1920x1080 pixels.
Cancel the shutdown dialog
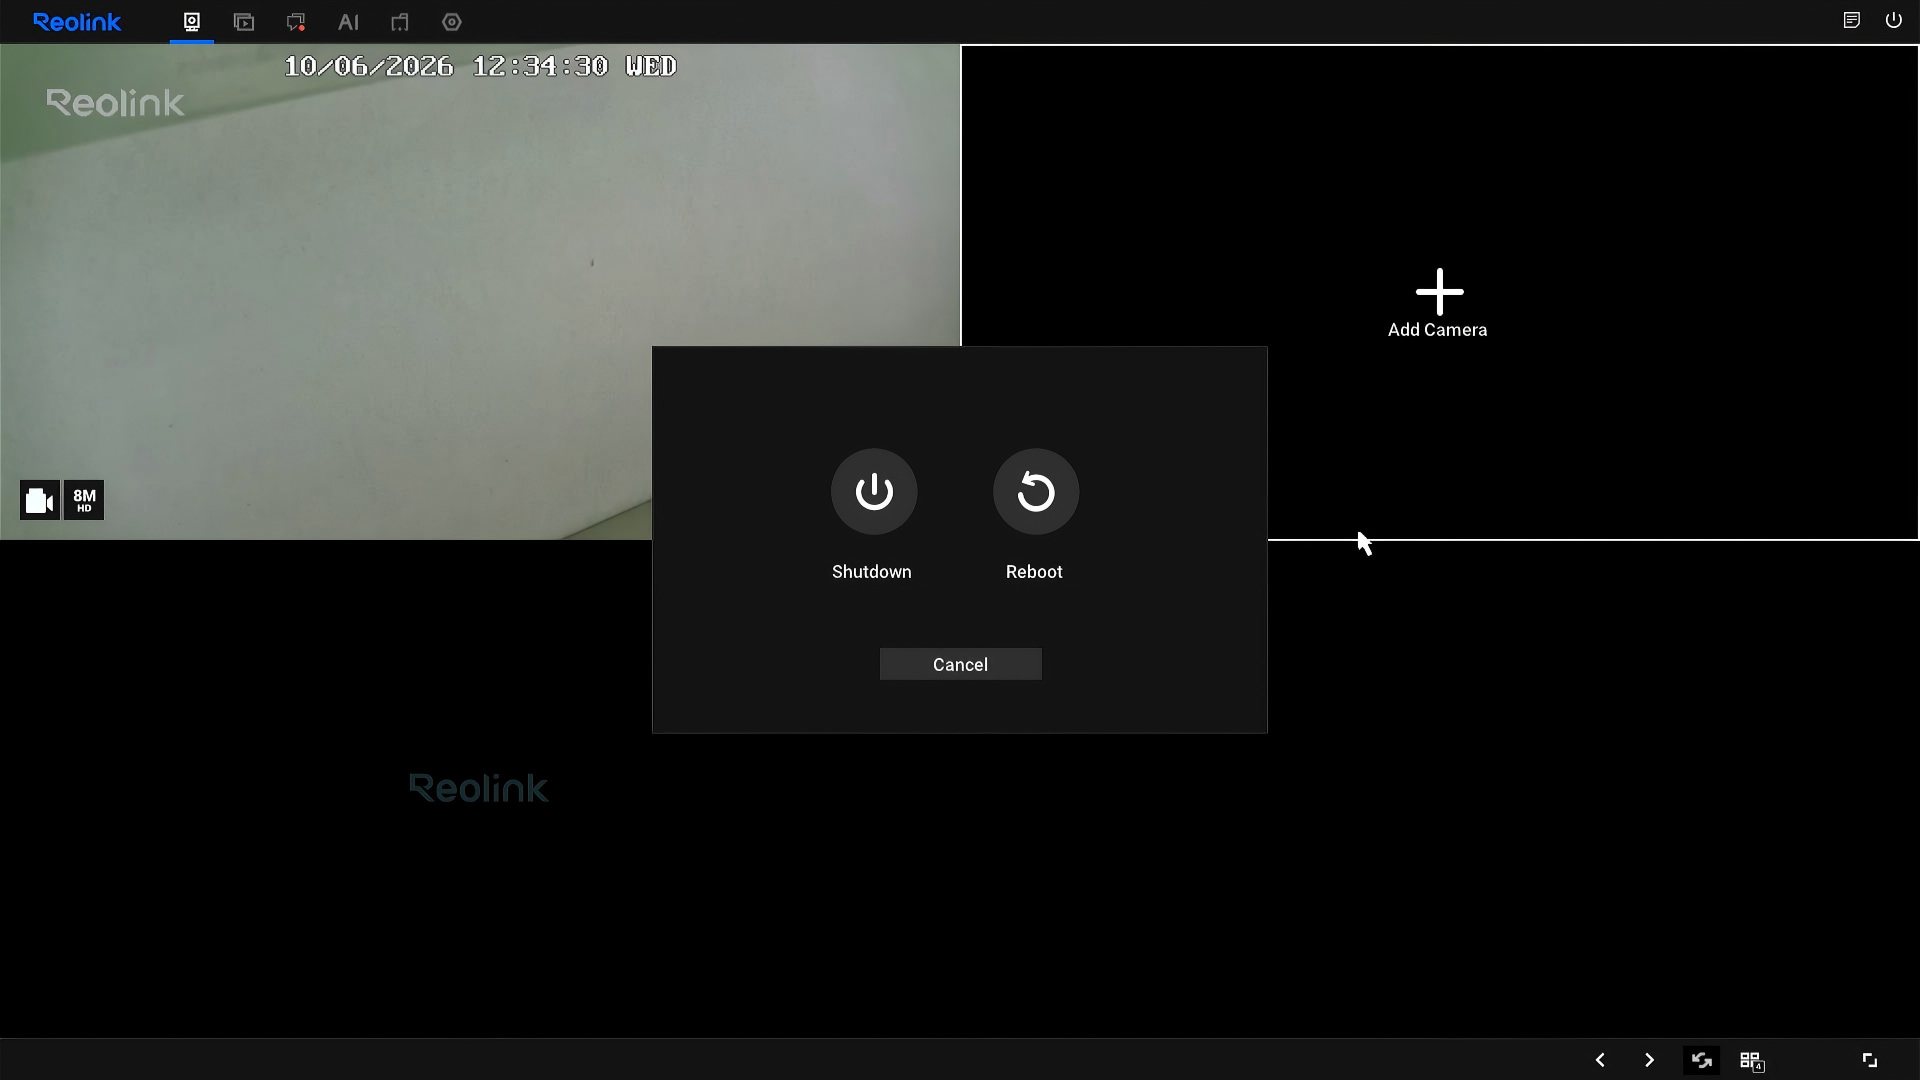coord(960,664)
